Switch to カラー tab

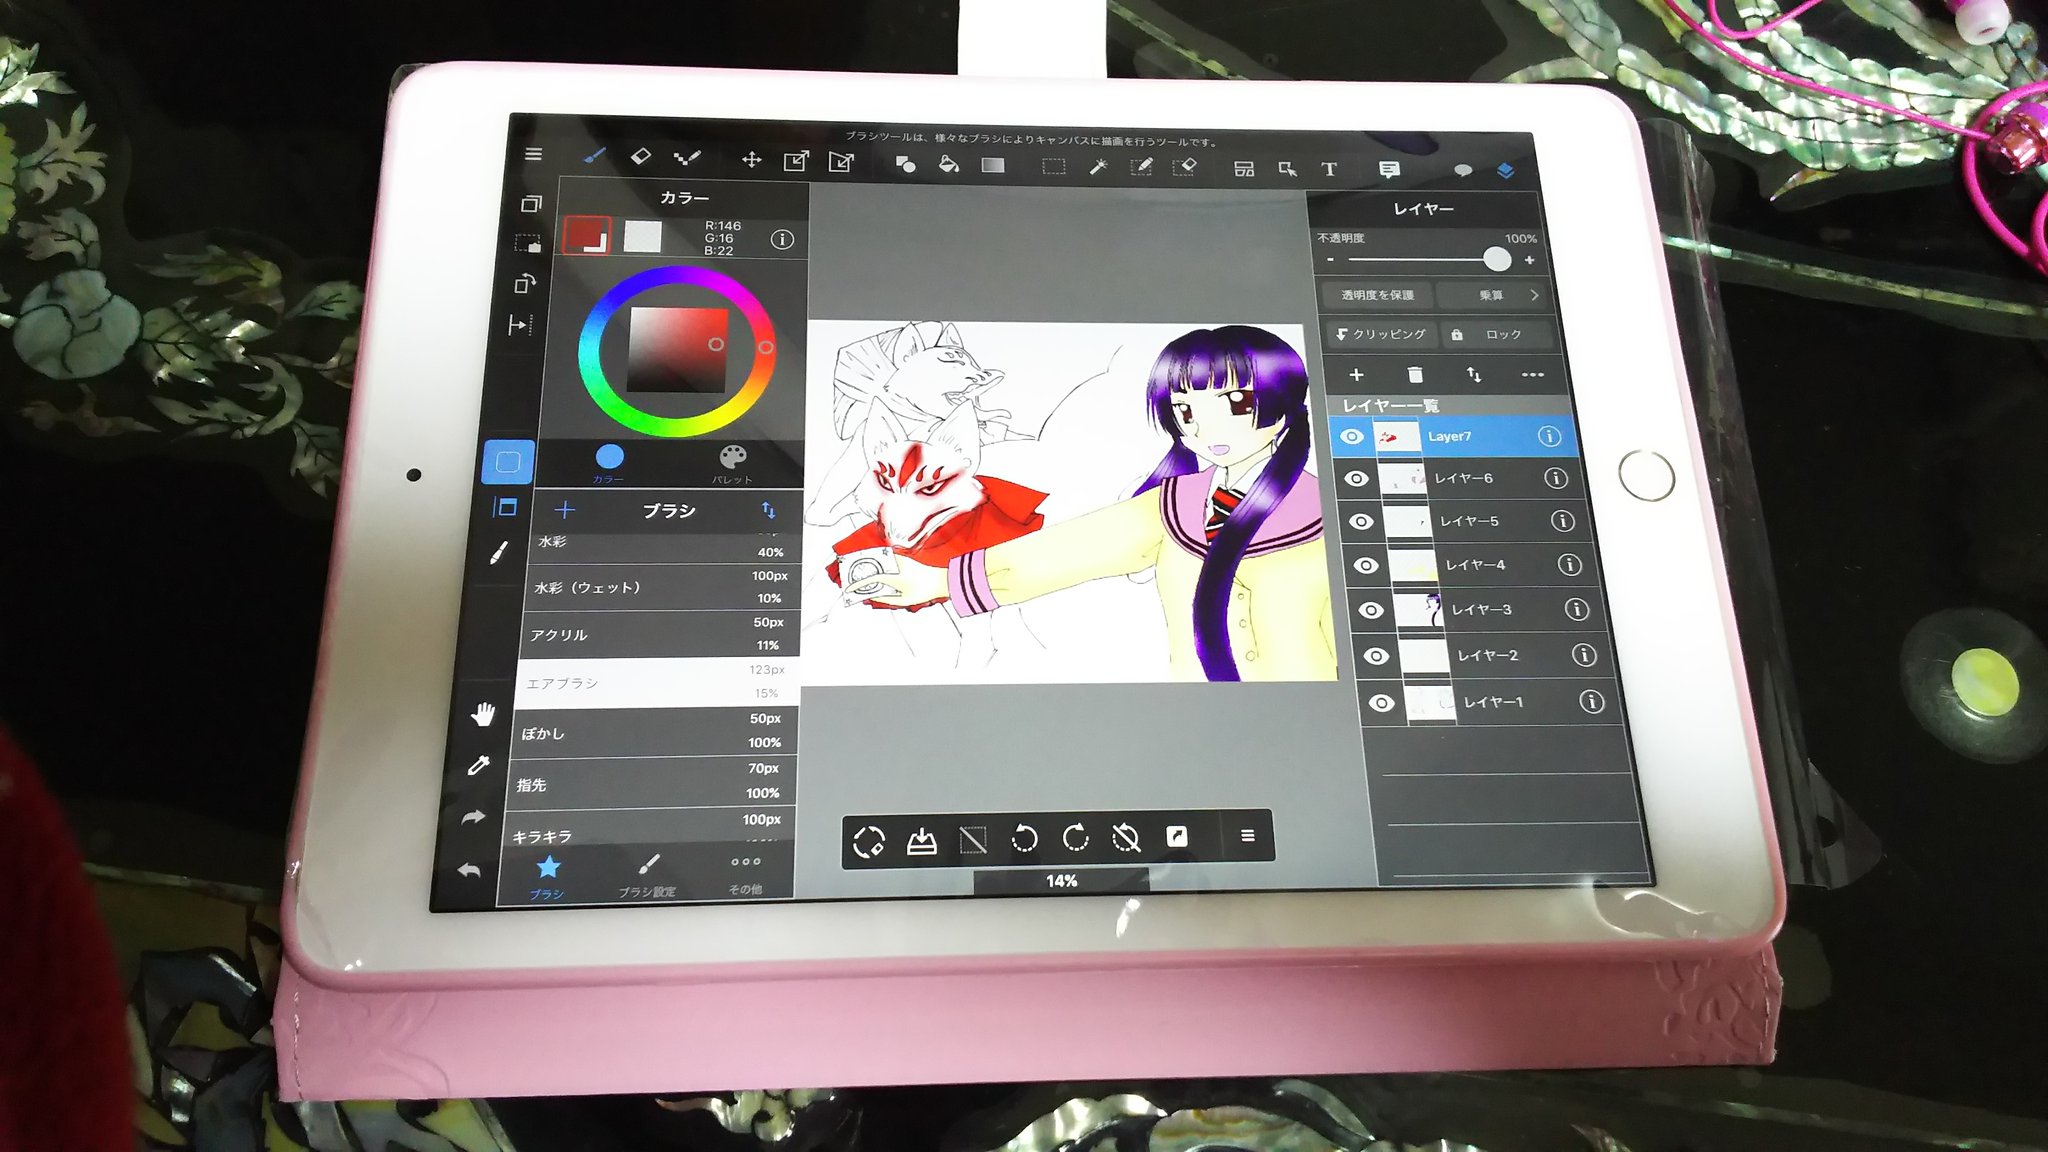tap(609, 464)
